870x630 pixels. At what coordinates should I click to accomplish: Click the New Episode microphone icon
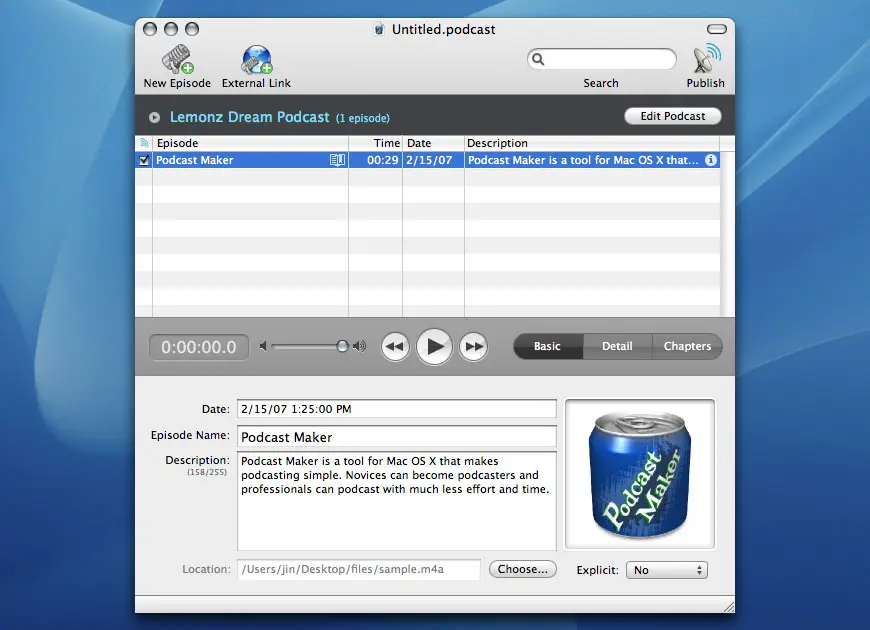point(178,59)
